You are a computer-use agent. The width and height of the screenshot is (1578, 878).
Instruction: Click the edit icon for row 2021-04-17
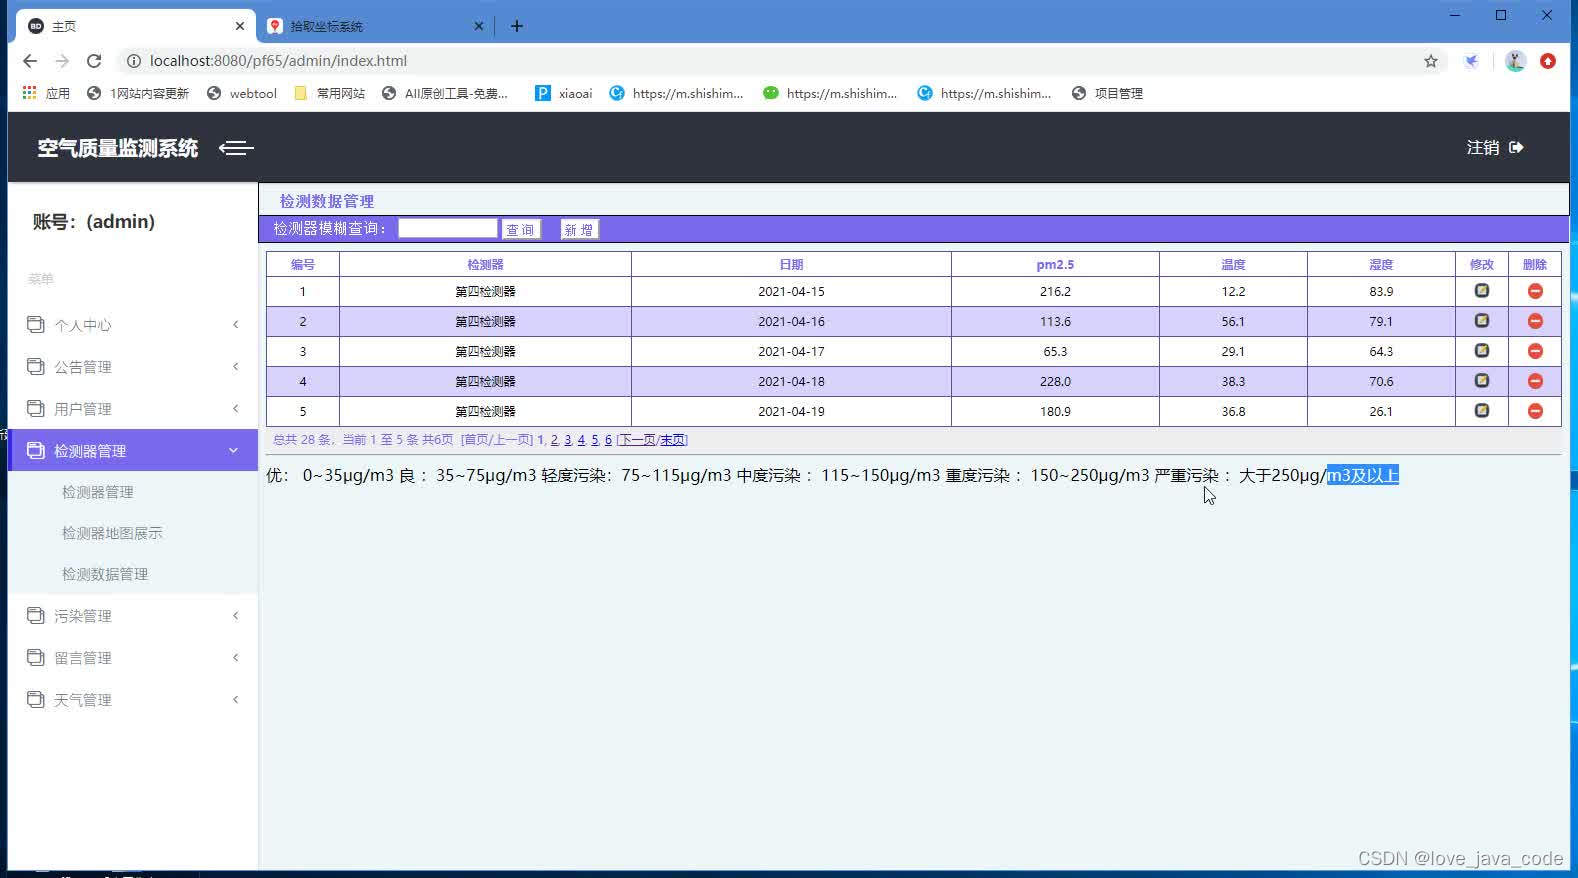point(1482,351)
